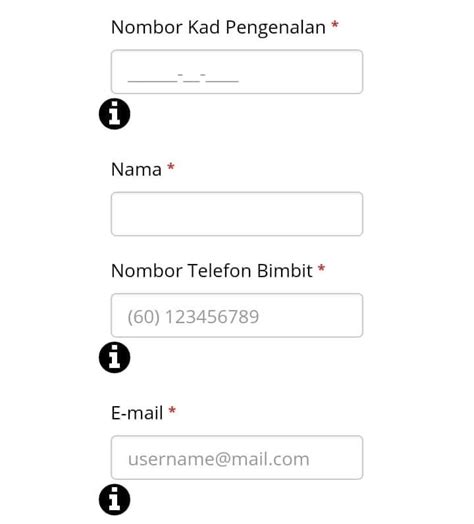Viewport: 474px width, 524px height.
Task: Select the E-mail input field
Action: coord(237,457)
